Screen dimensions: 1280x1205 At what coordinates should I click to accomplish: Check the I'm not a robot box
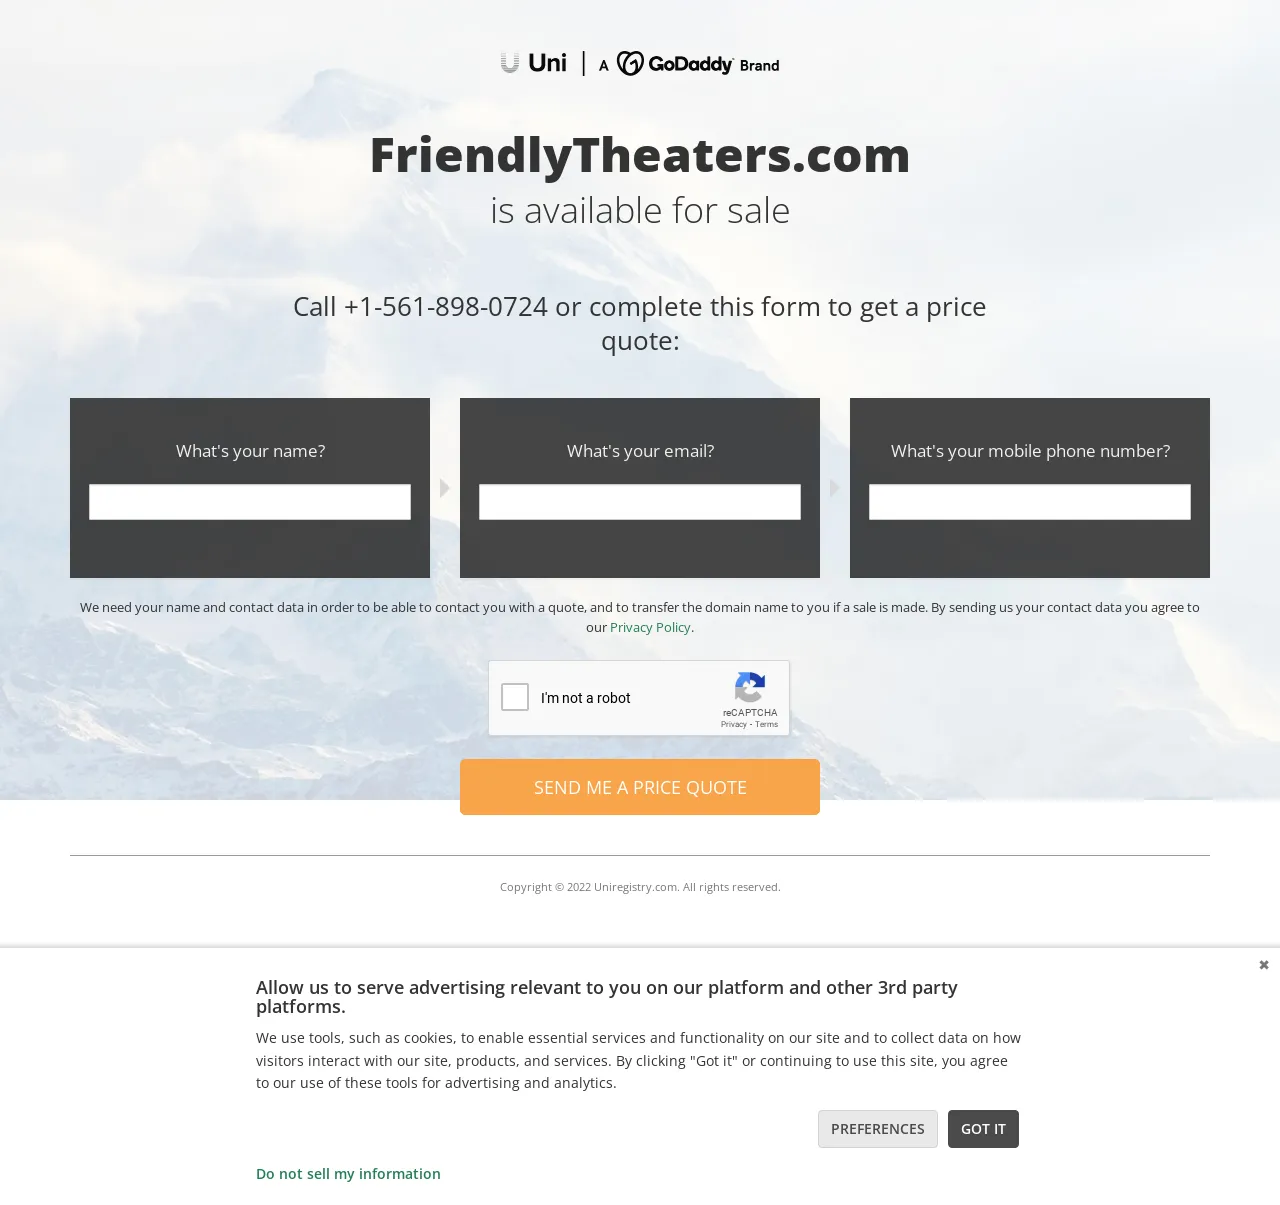[515, 697]
